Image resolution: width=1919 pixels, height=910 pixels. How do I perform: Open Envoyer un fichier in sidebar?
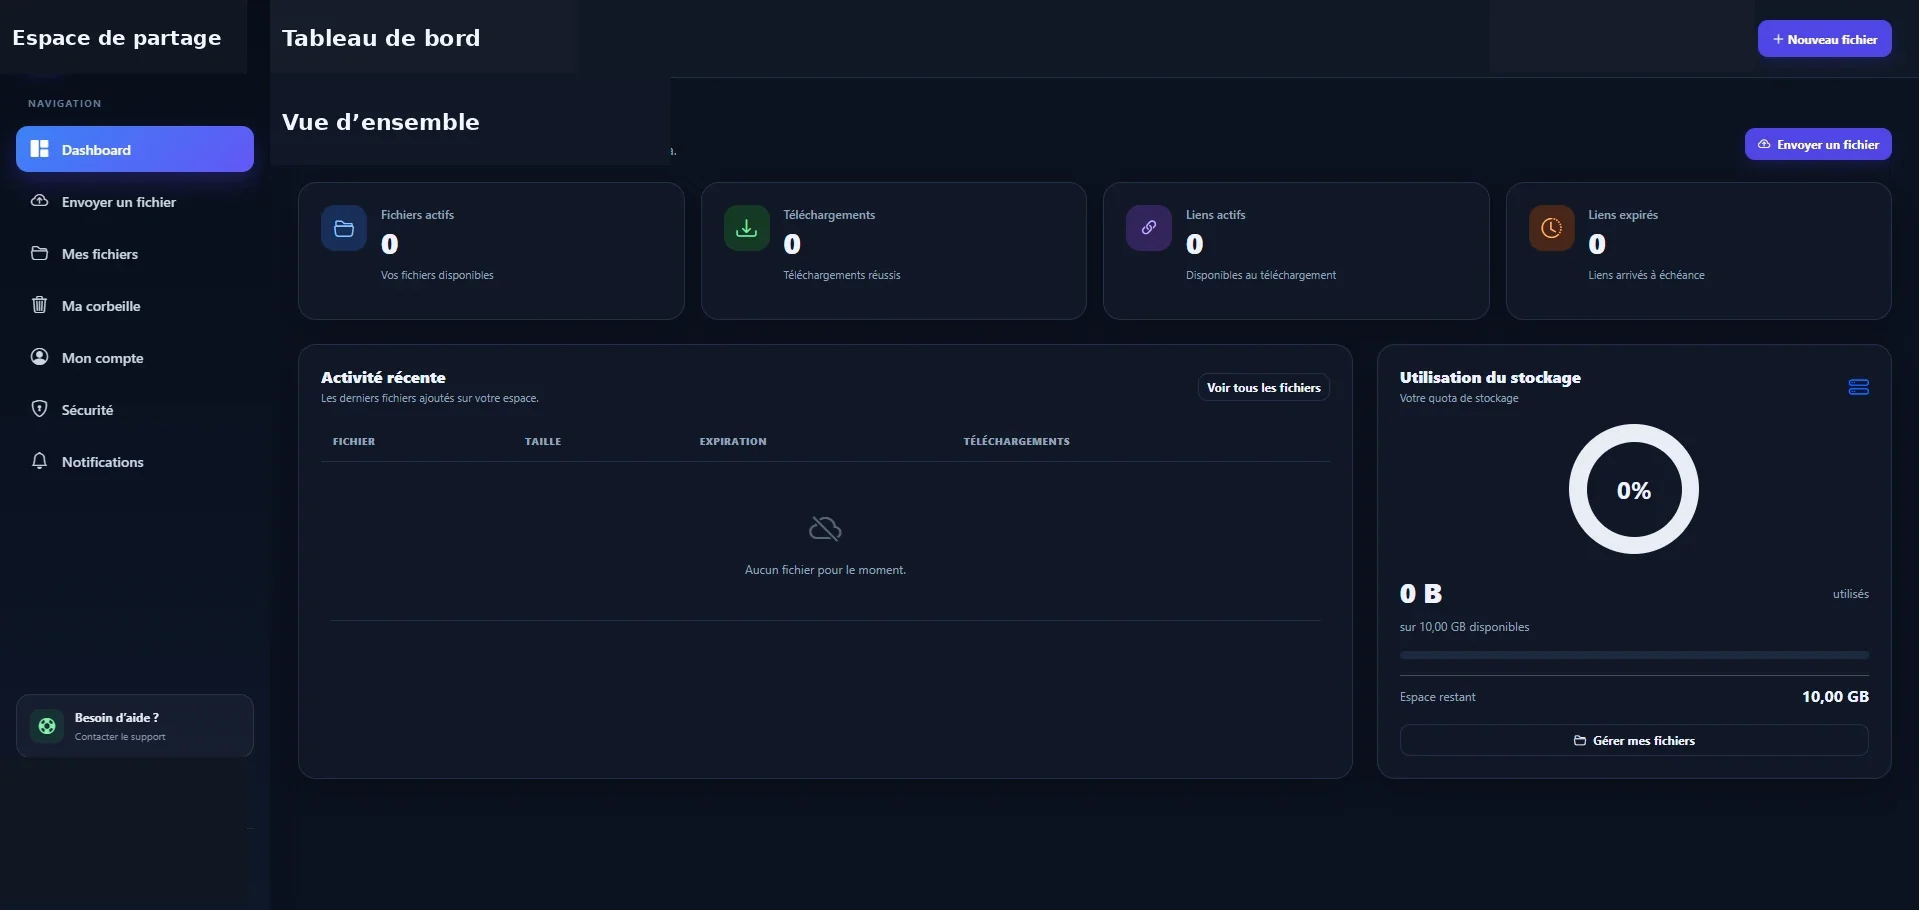[135, 201]
